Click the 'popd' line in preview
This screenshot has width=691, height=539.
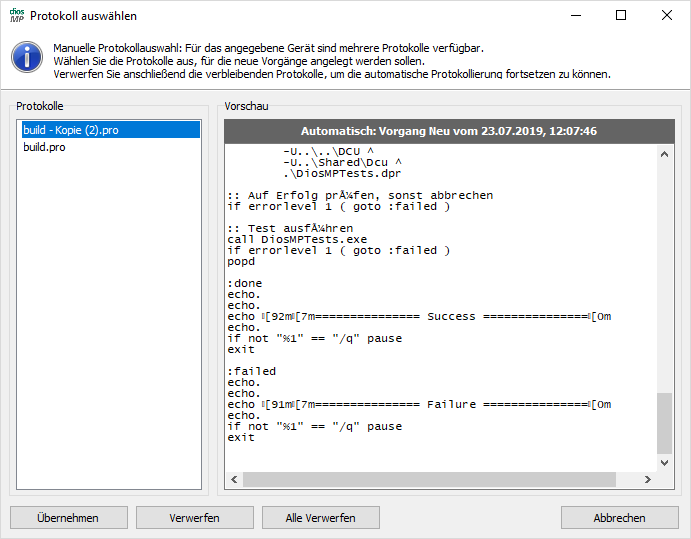coord(241,261)
